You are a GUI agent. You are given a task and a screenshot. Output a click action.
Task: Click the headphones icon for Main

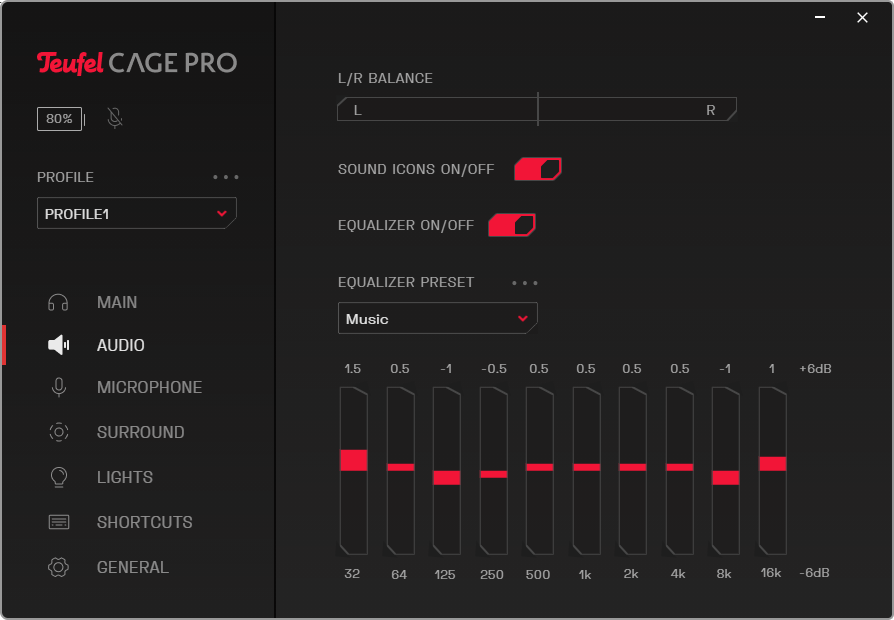click(58, 303)
